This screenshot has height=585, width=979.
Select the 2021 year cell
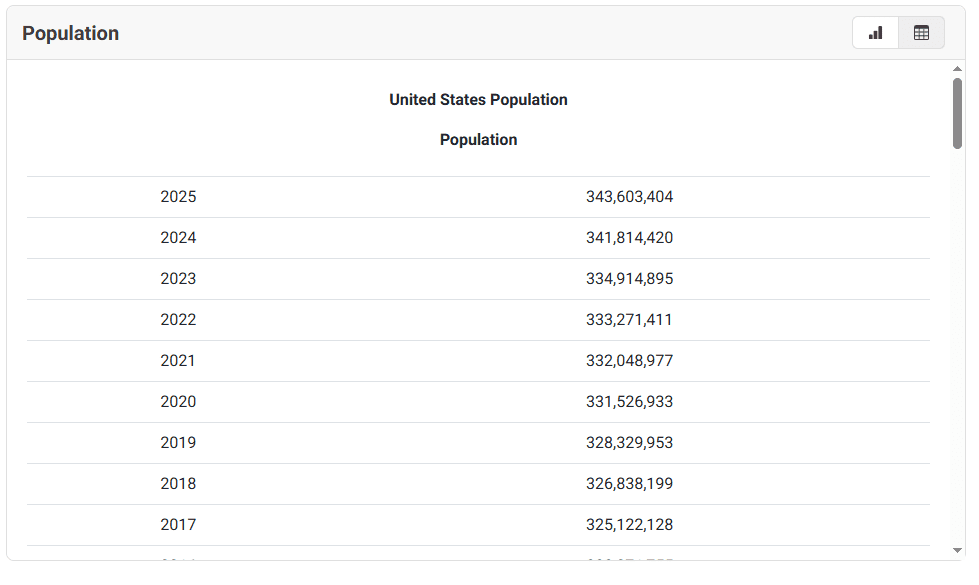click(x=177, y=361)
